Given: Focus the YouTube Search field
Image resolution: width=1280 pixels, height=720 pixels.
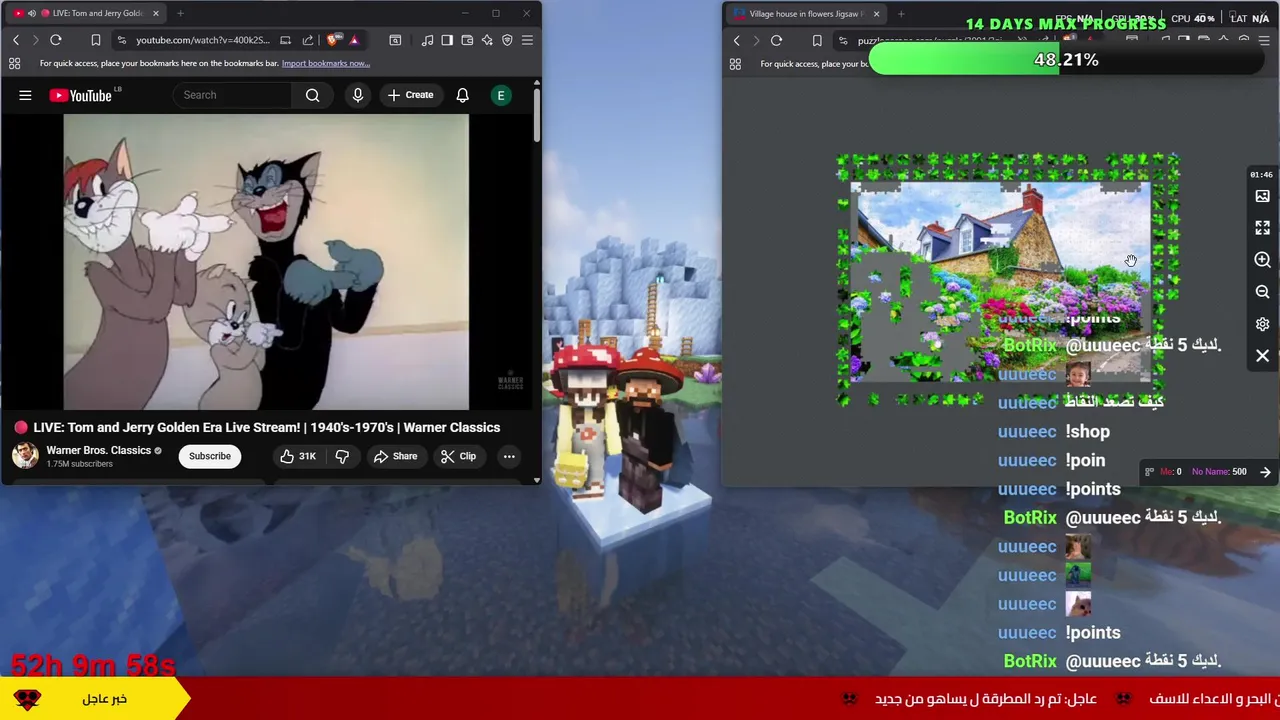Looking at the screenshot, I should click(x=233, y=95).
